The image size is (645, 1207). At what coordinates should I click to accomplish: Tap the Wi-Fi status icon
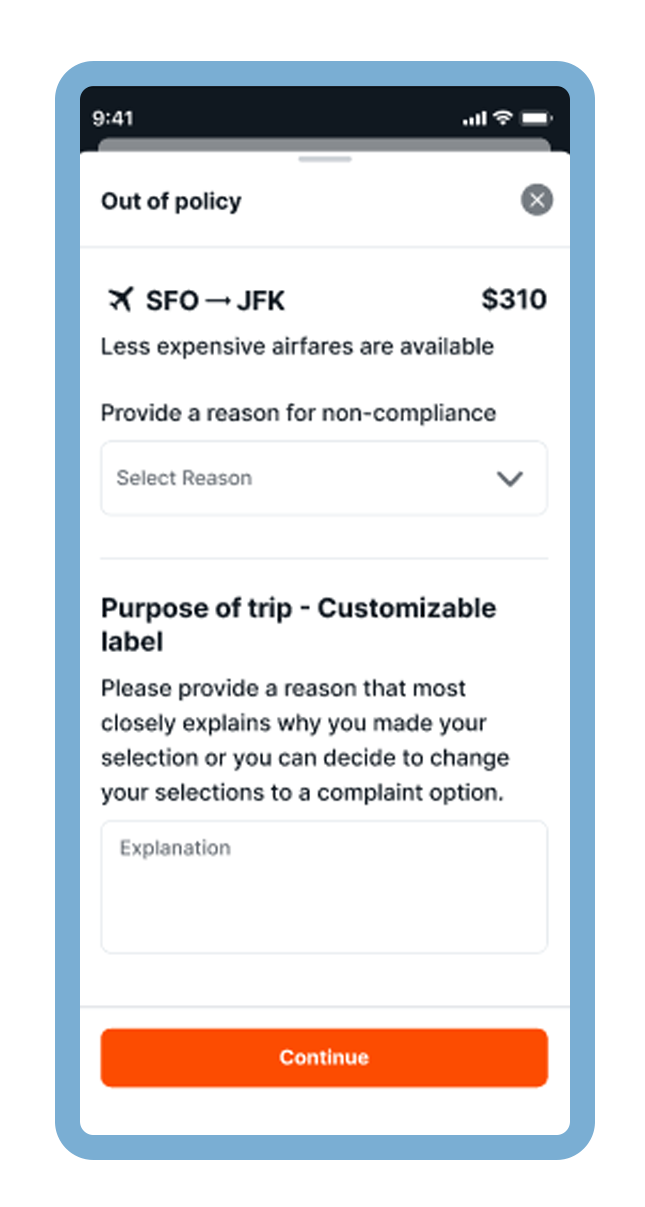tap(503, 118)
